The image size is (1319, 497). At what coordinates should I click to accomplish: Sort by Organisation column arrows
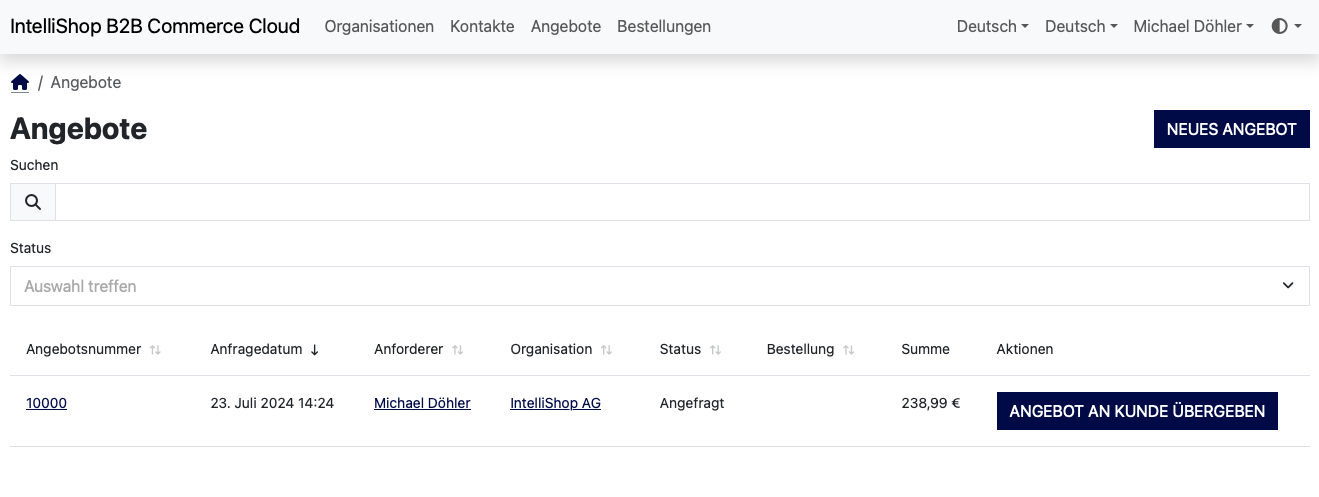pos(607,350)
